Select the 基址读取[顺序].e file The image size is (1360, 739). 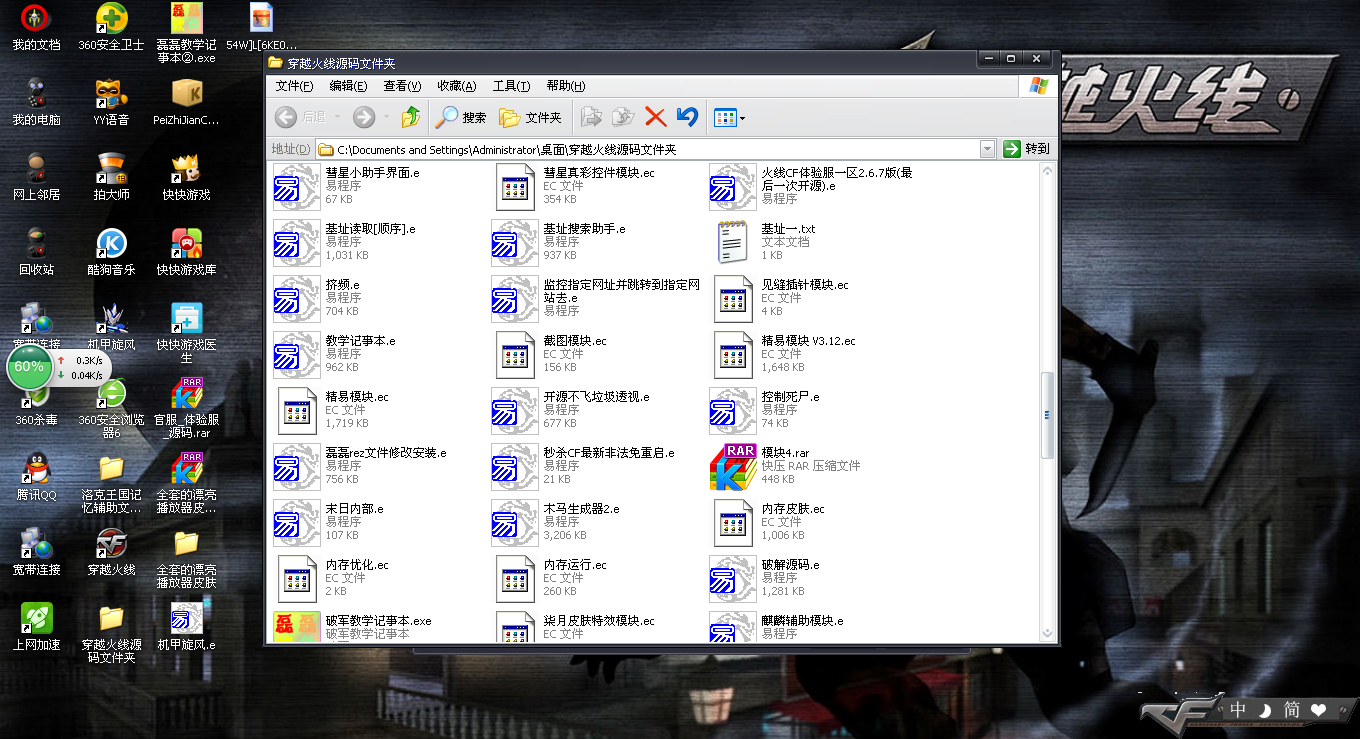tap(344, 242)
